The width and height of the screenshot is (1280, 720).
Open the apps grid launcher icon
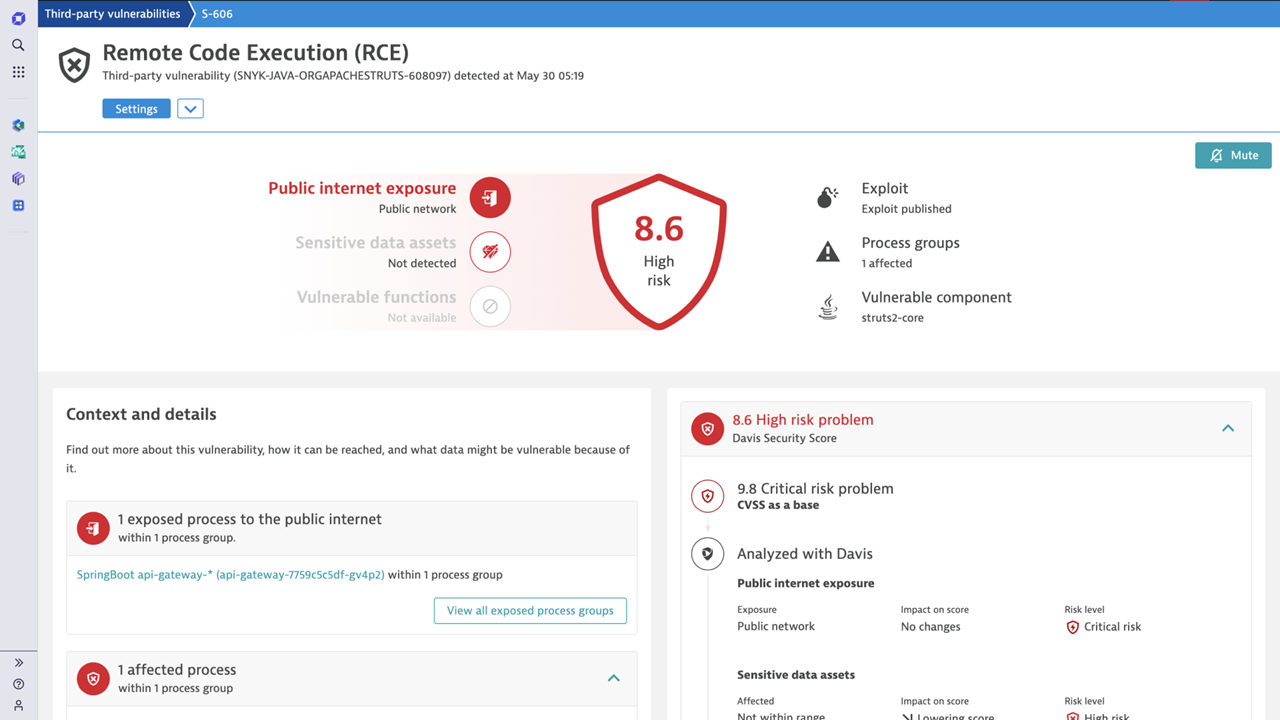(18, 72)
